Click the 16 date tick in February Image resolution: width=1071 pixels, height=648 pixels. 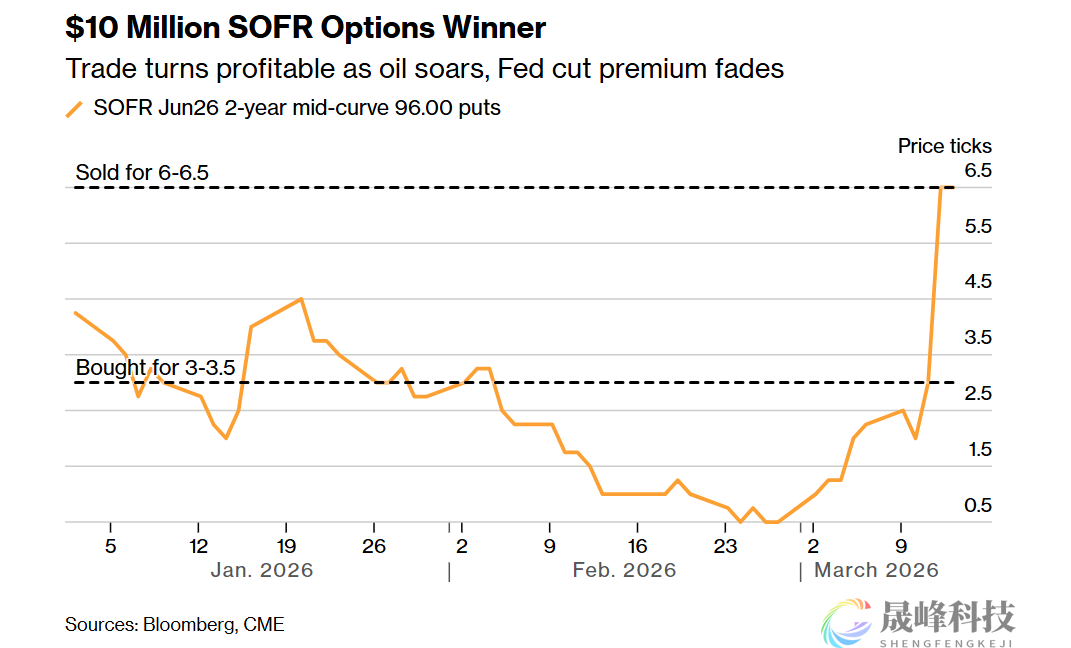(x=637, y=546)
